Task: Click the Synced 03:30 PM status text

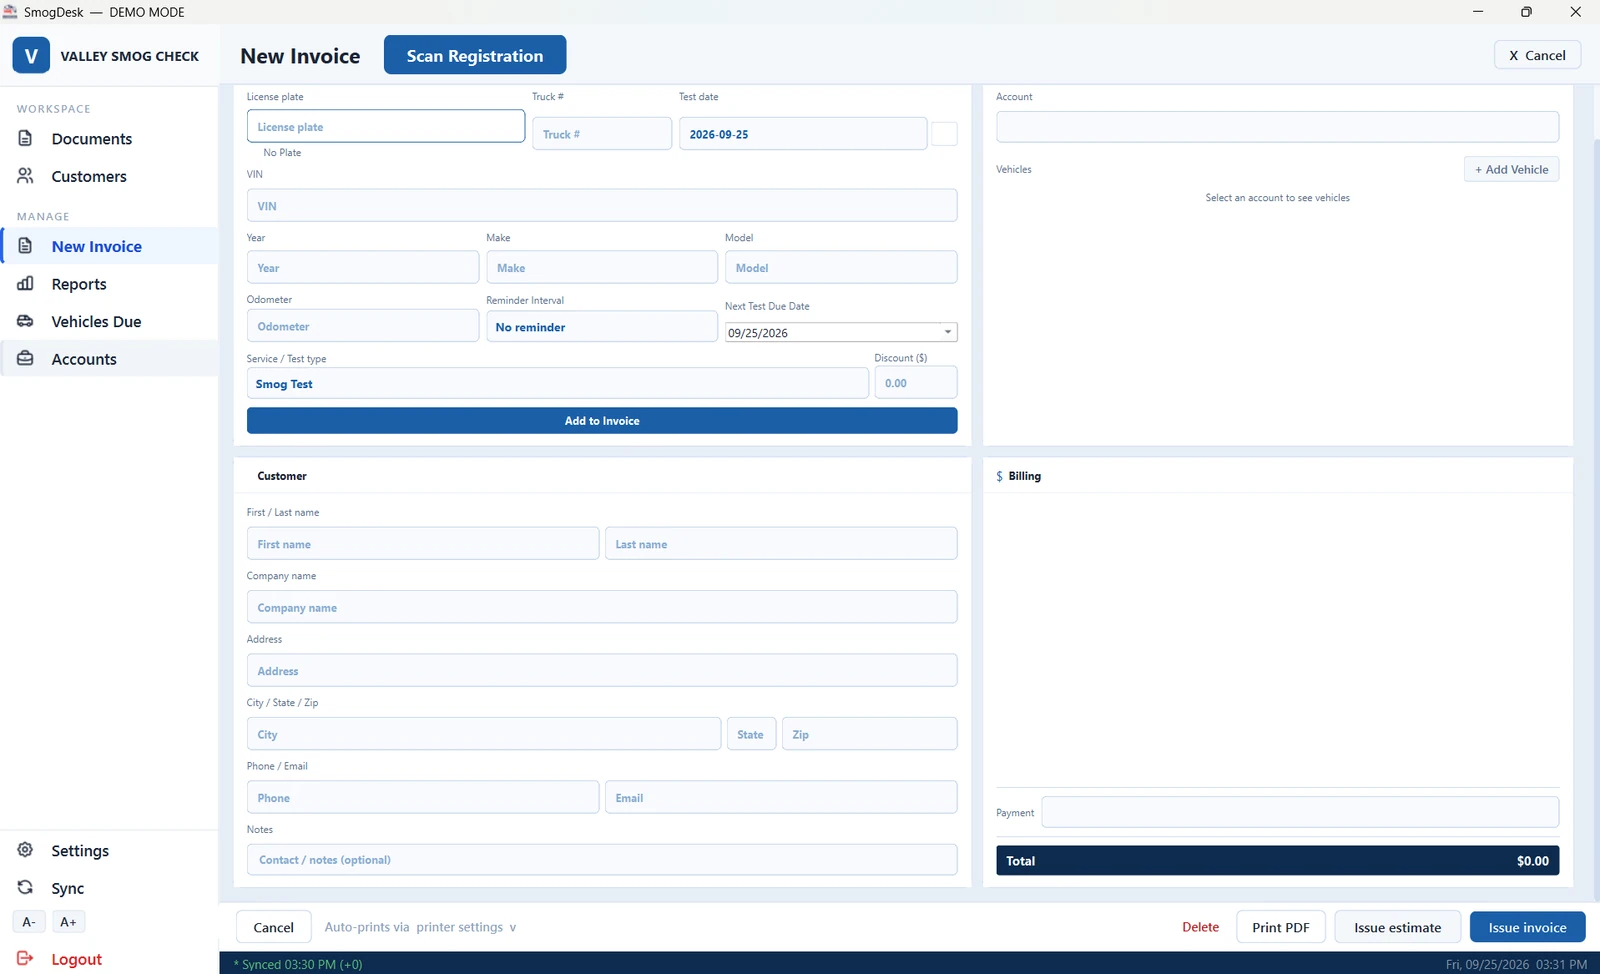Action: [298, 964]
